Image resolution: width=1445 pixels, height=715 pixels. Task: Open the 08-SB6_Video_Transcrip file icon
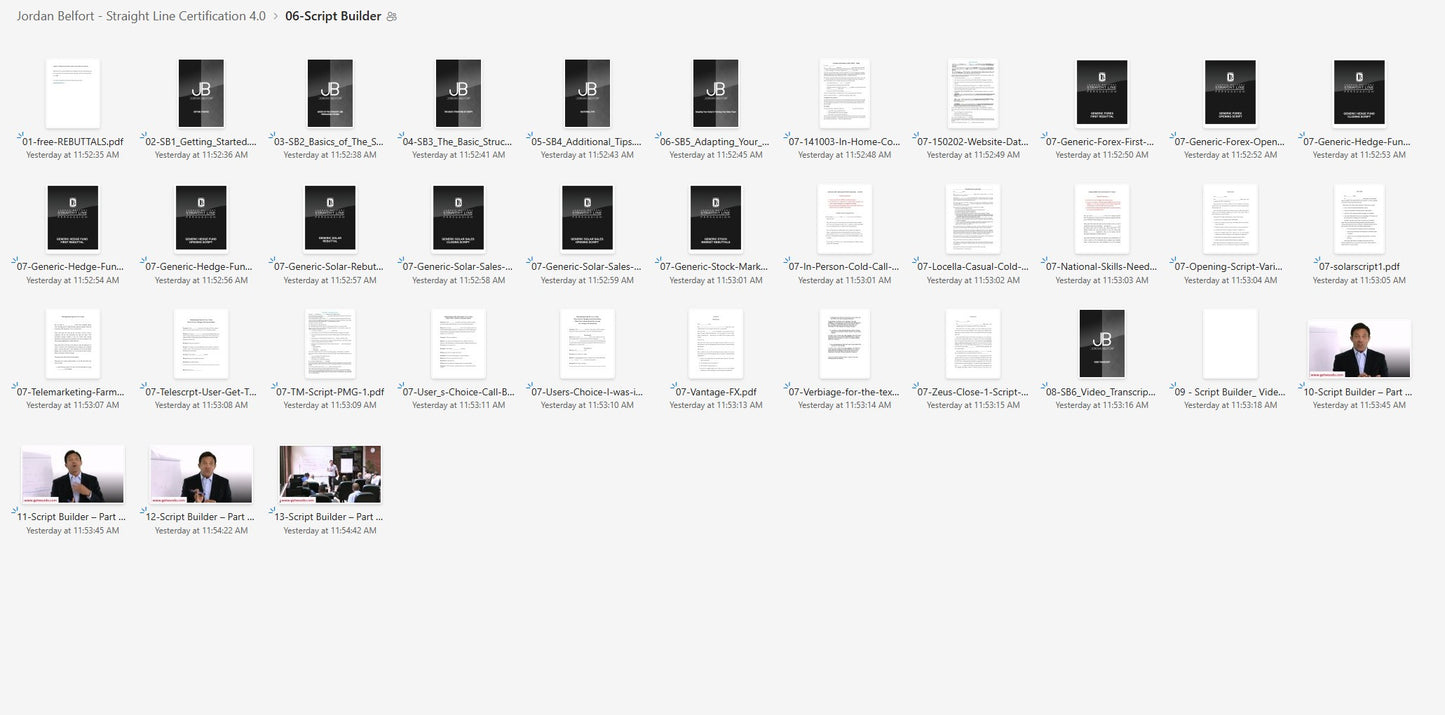1102,343
